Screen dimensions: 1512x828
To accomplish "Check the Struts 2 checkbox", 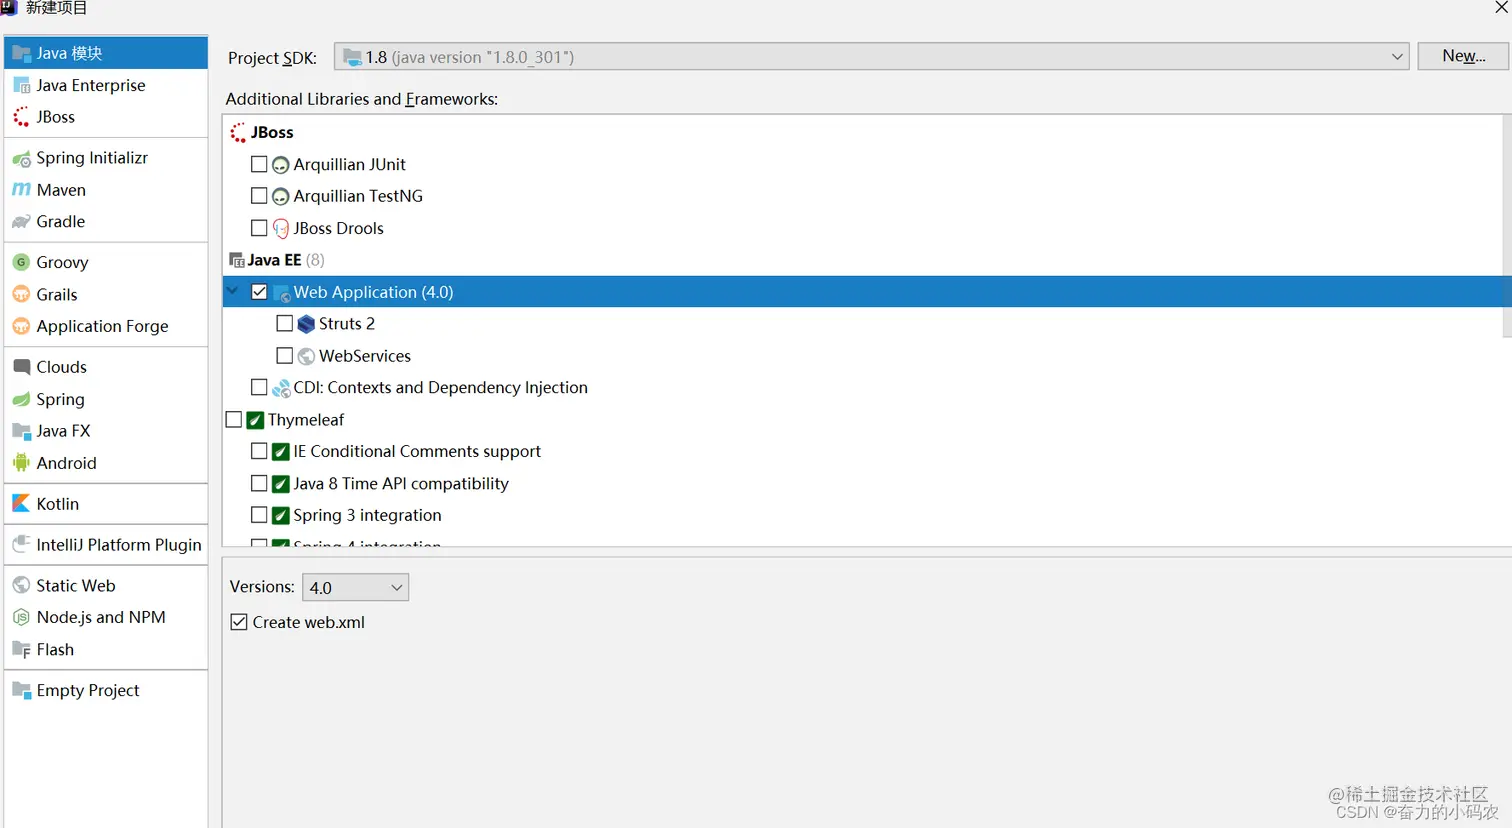I will (284, 323).
